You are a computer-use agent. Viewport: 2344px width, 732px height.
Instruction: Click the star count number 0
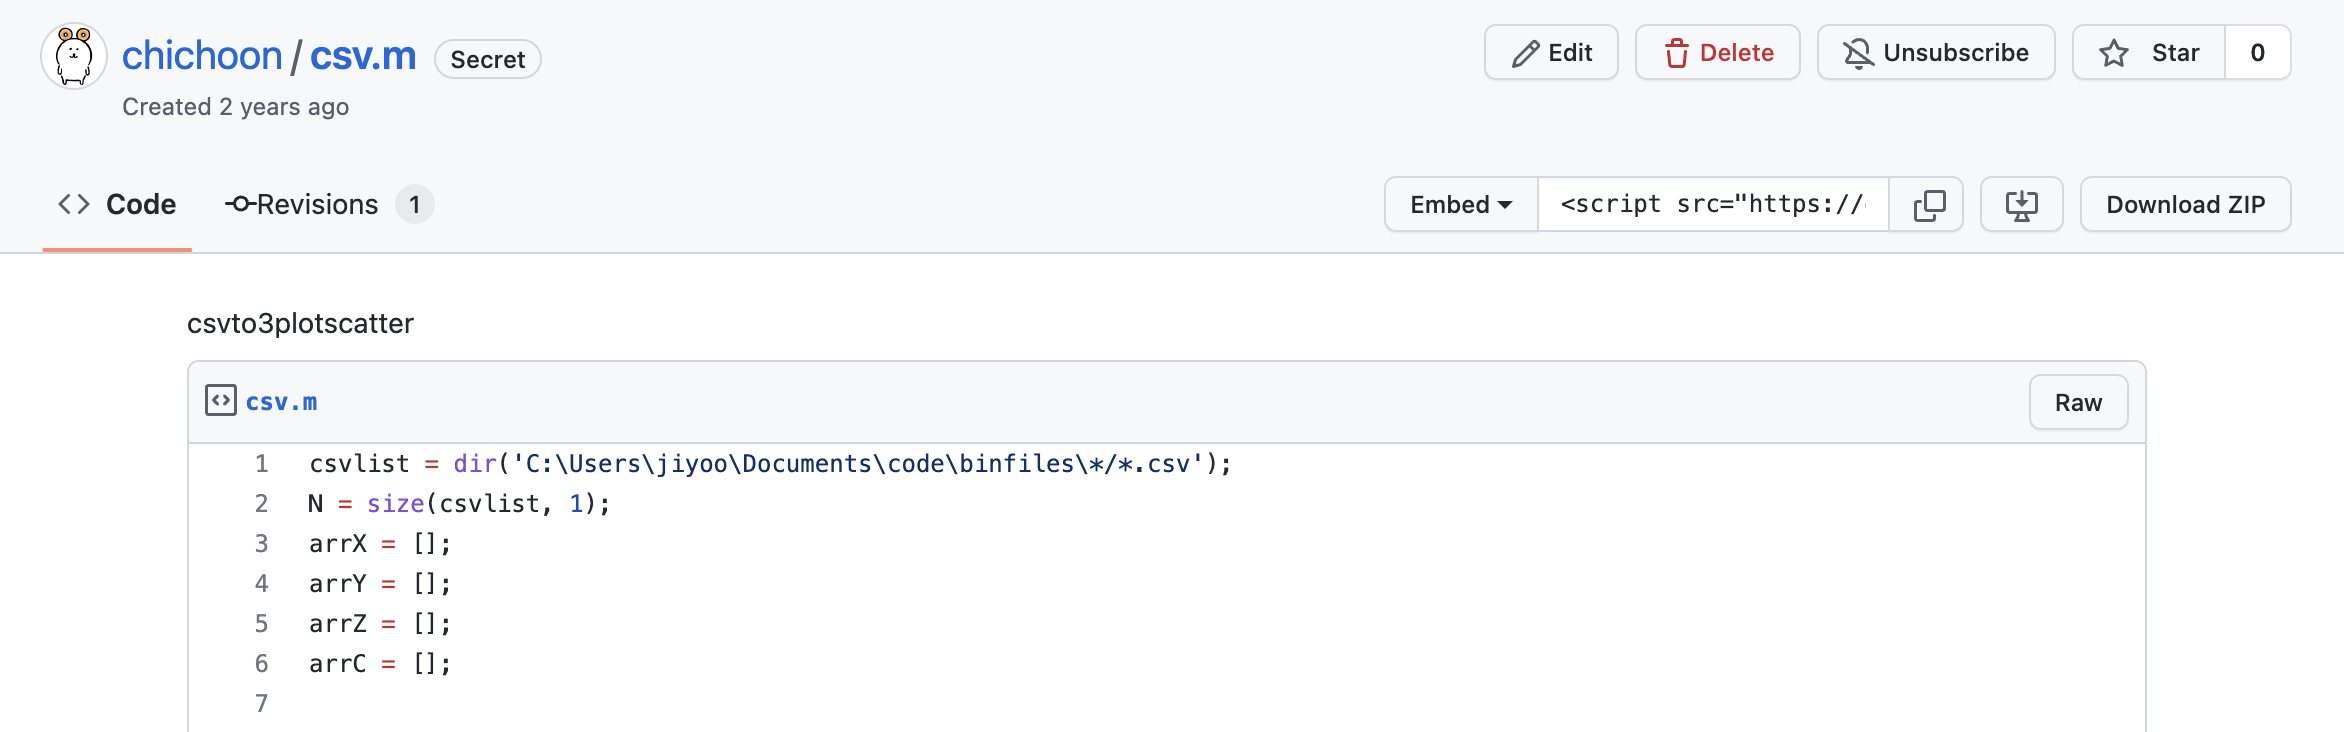pyautogui.click(x=2257, y=53)
